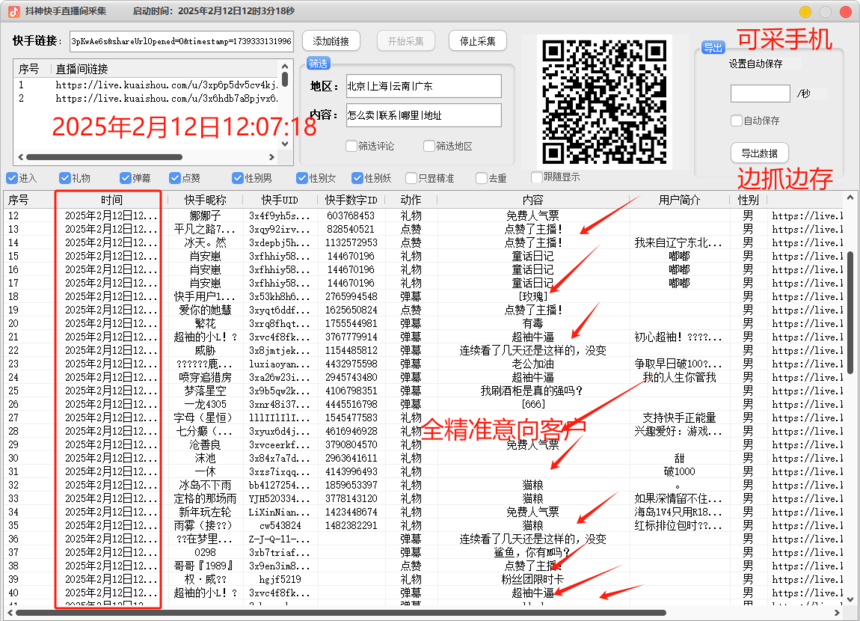Click the data table scroll-down arrow

click(x=850, y=600)
